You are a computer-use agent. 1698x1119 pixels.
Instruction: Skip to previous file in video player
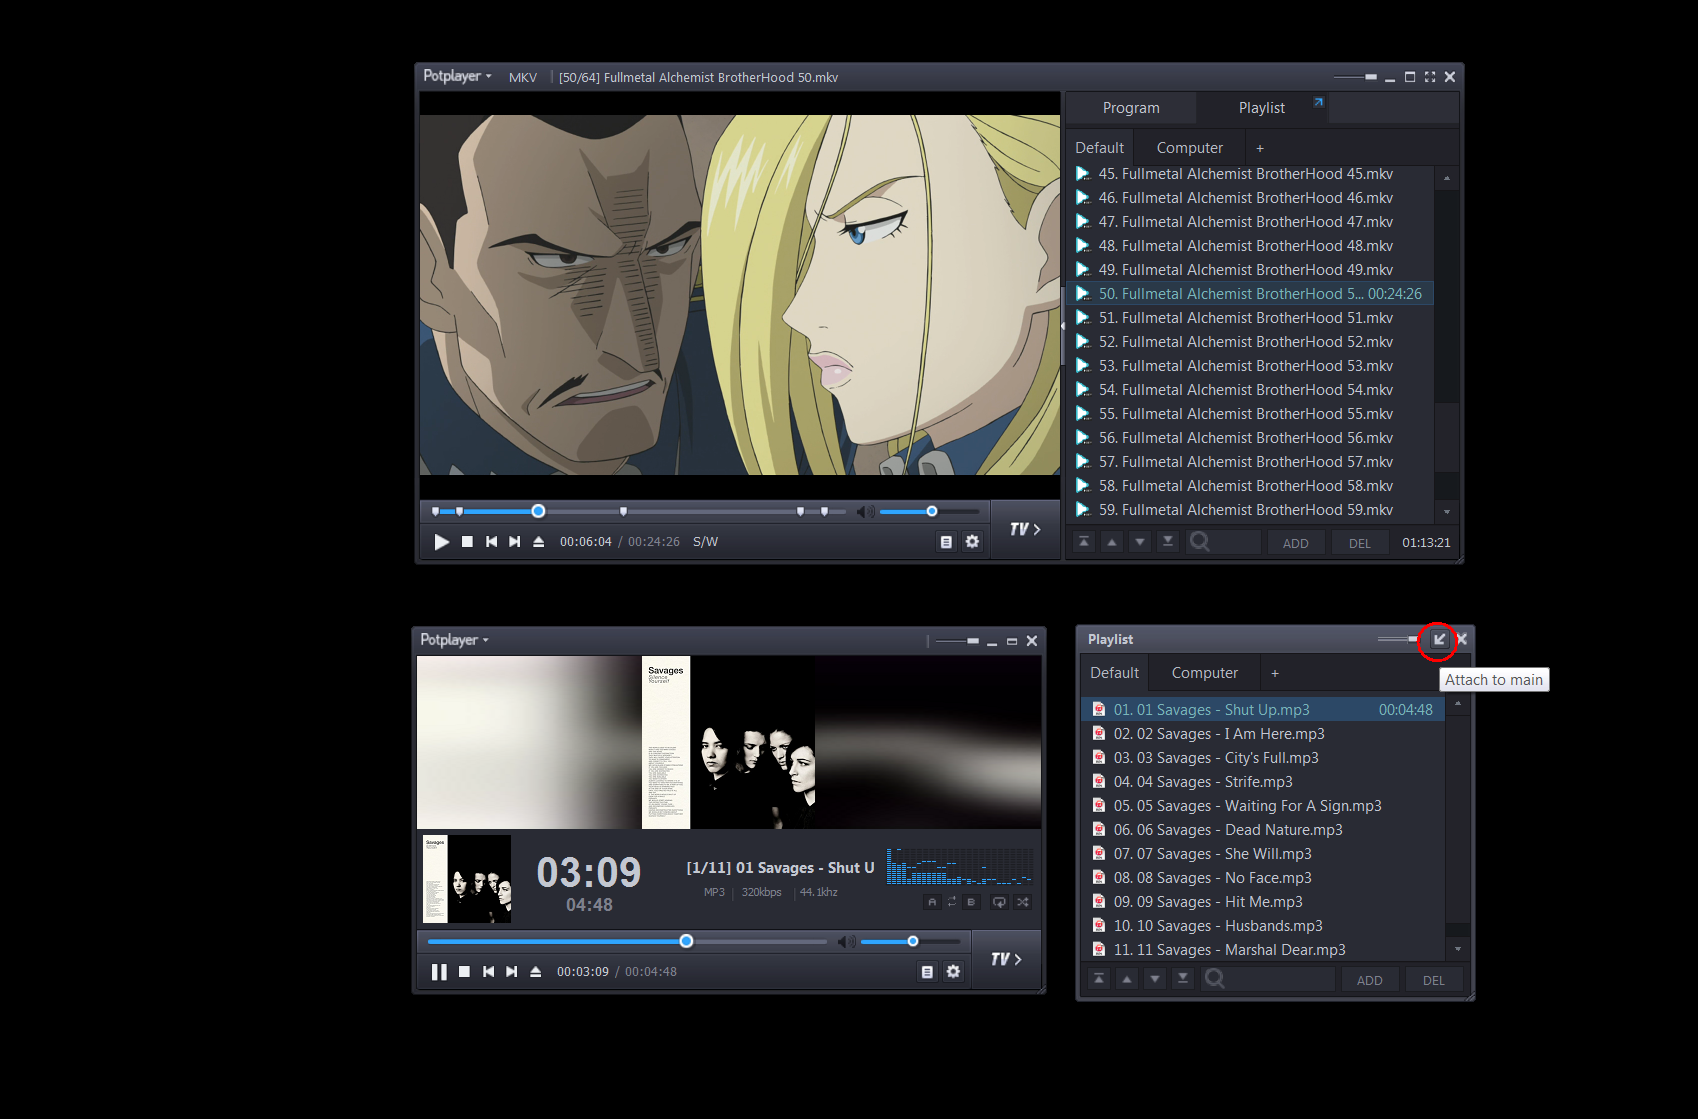[x=491, y=542]
